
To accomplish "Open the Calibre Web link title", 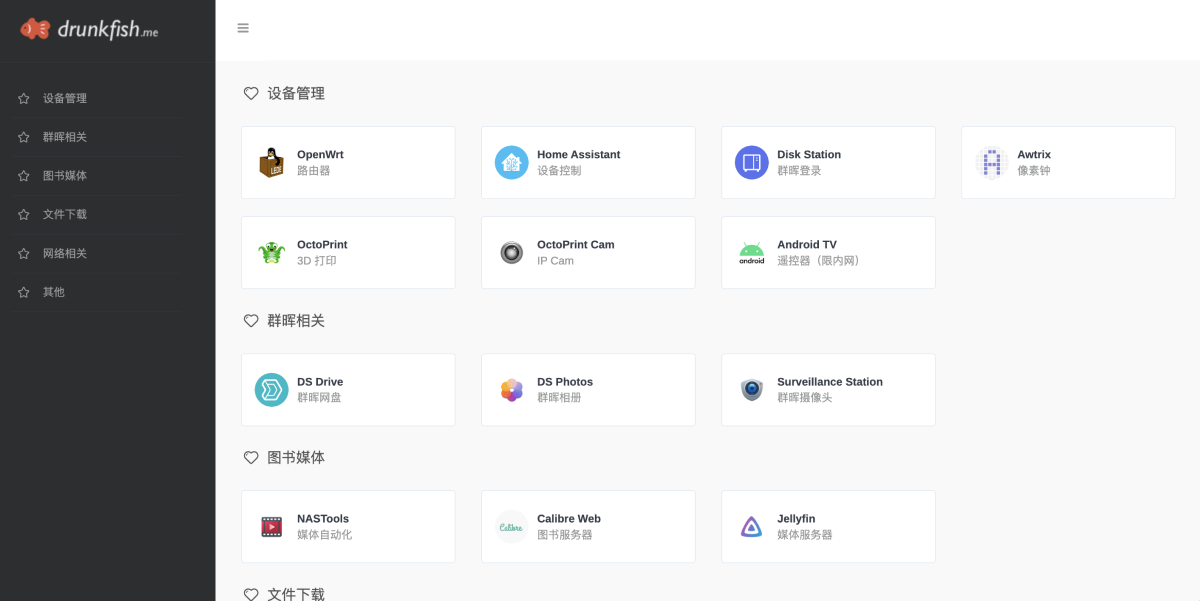I will point(569,518).
